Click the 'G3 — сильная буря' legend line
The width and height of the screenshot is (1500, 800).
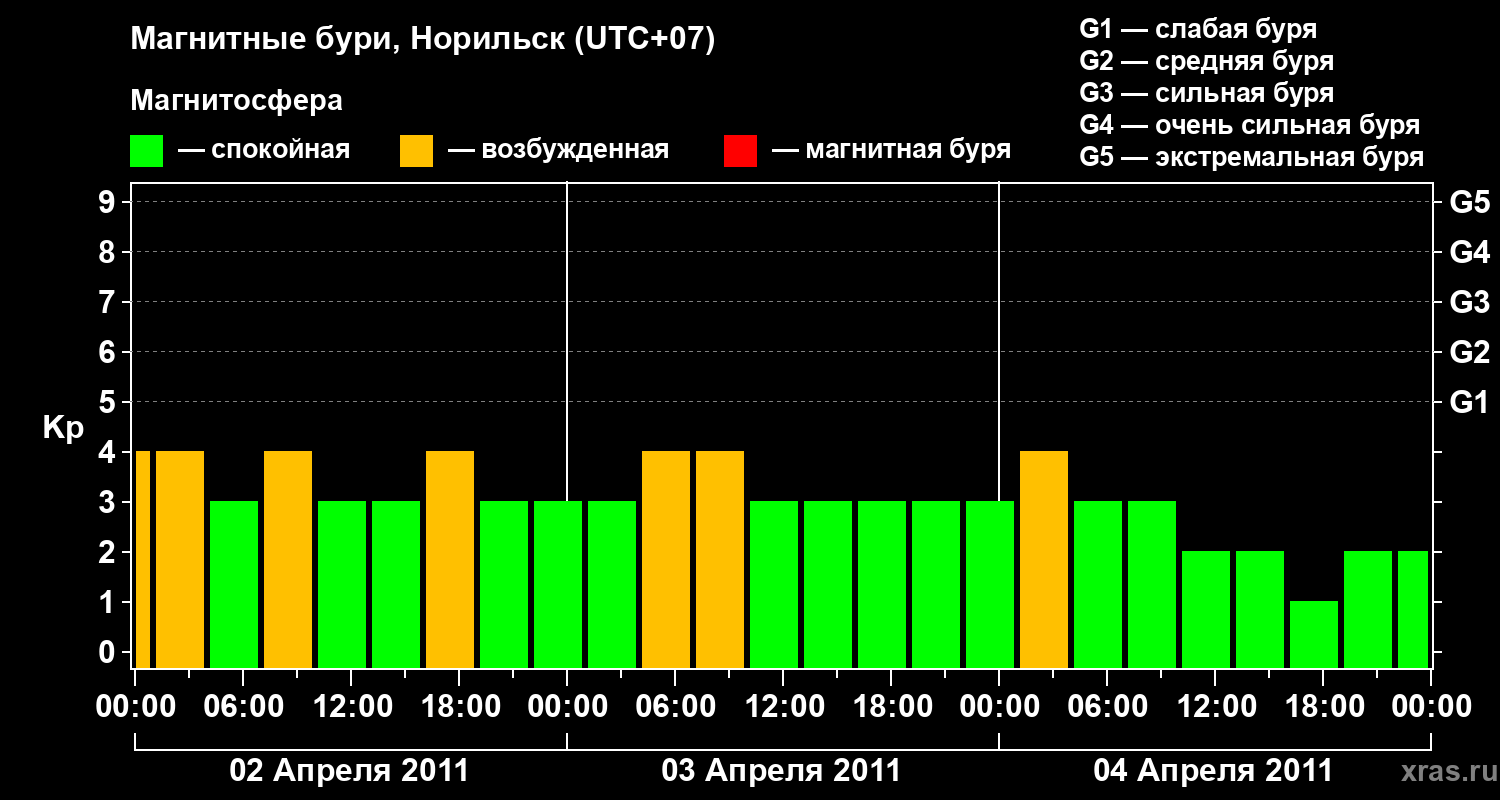point(1207,93)
